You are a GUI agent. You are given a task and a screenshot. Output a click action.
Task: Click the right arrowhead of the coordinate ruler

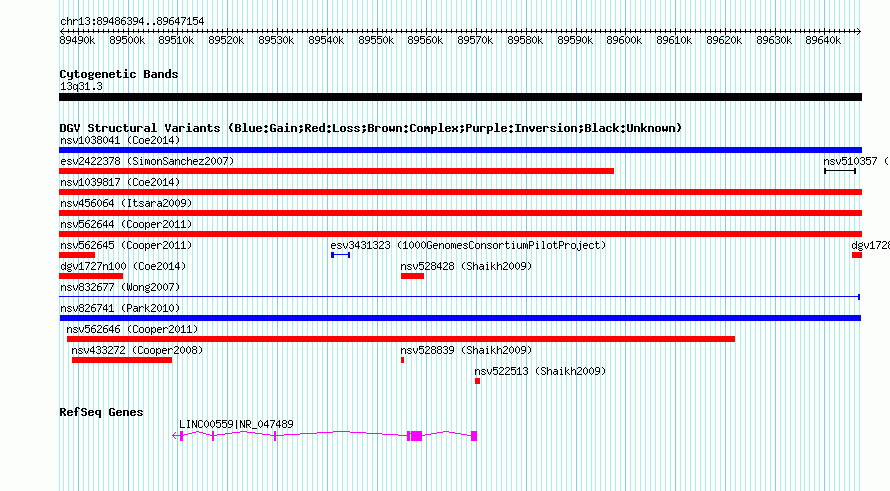859,32
